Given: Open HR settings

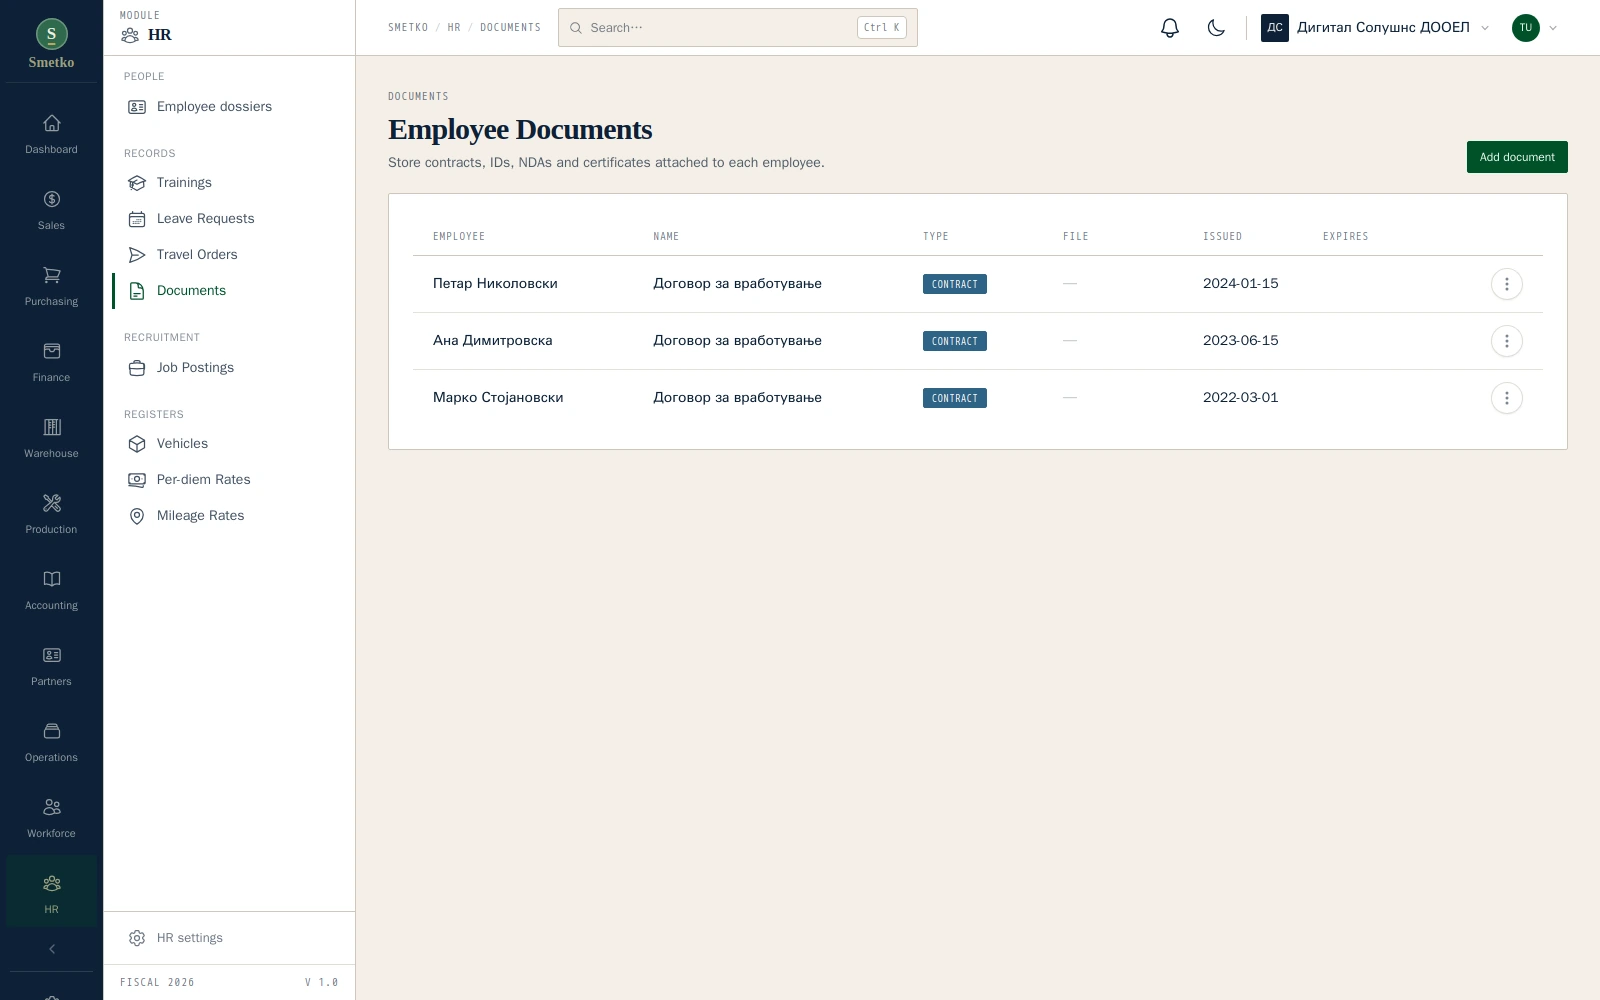Looking at the screenshot, I should (229, 938).
